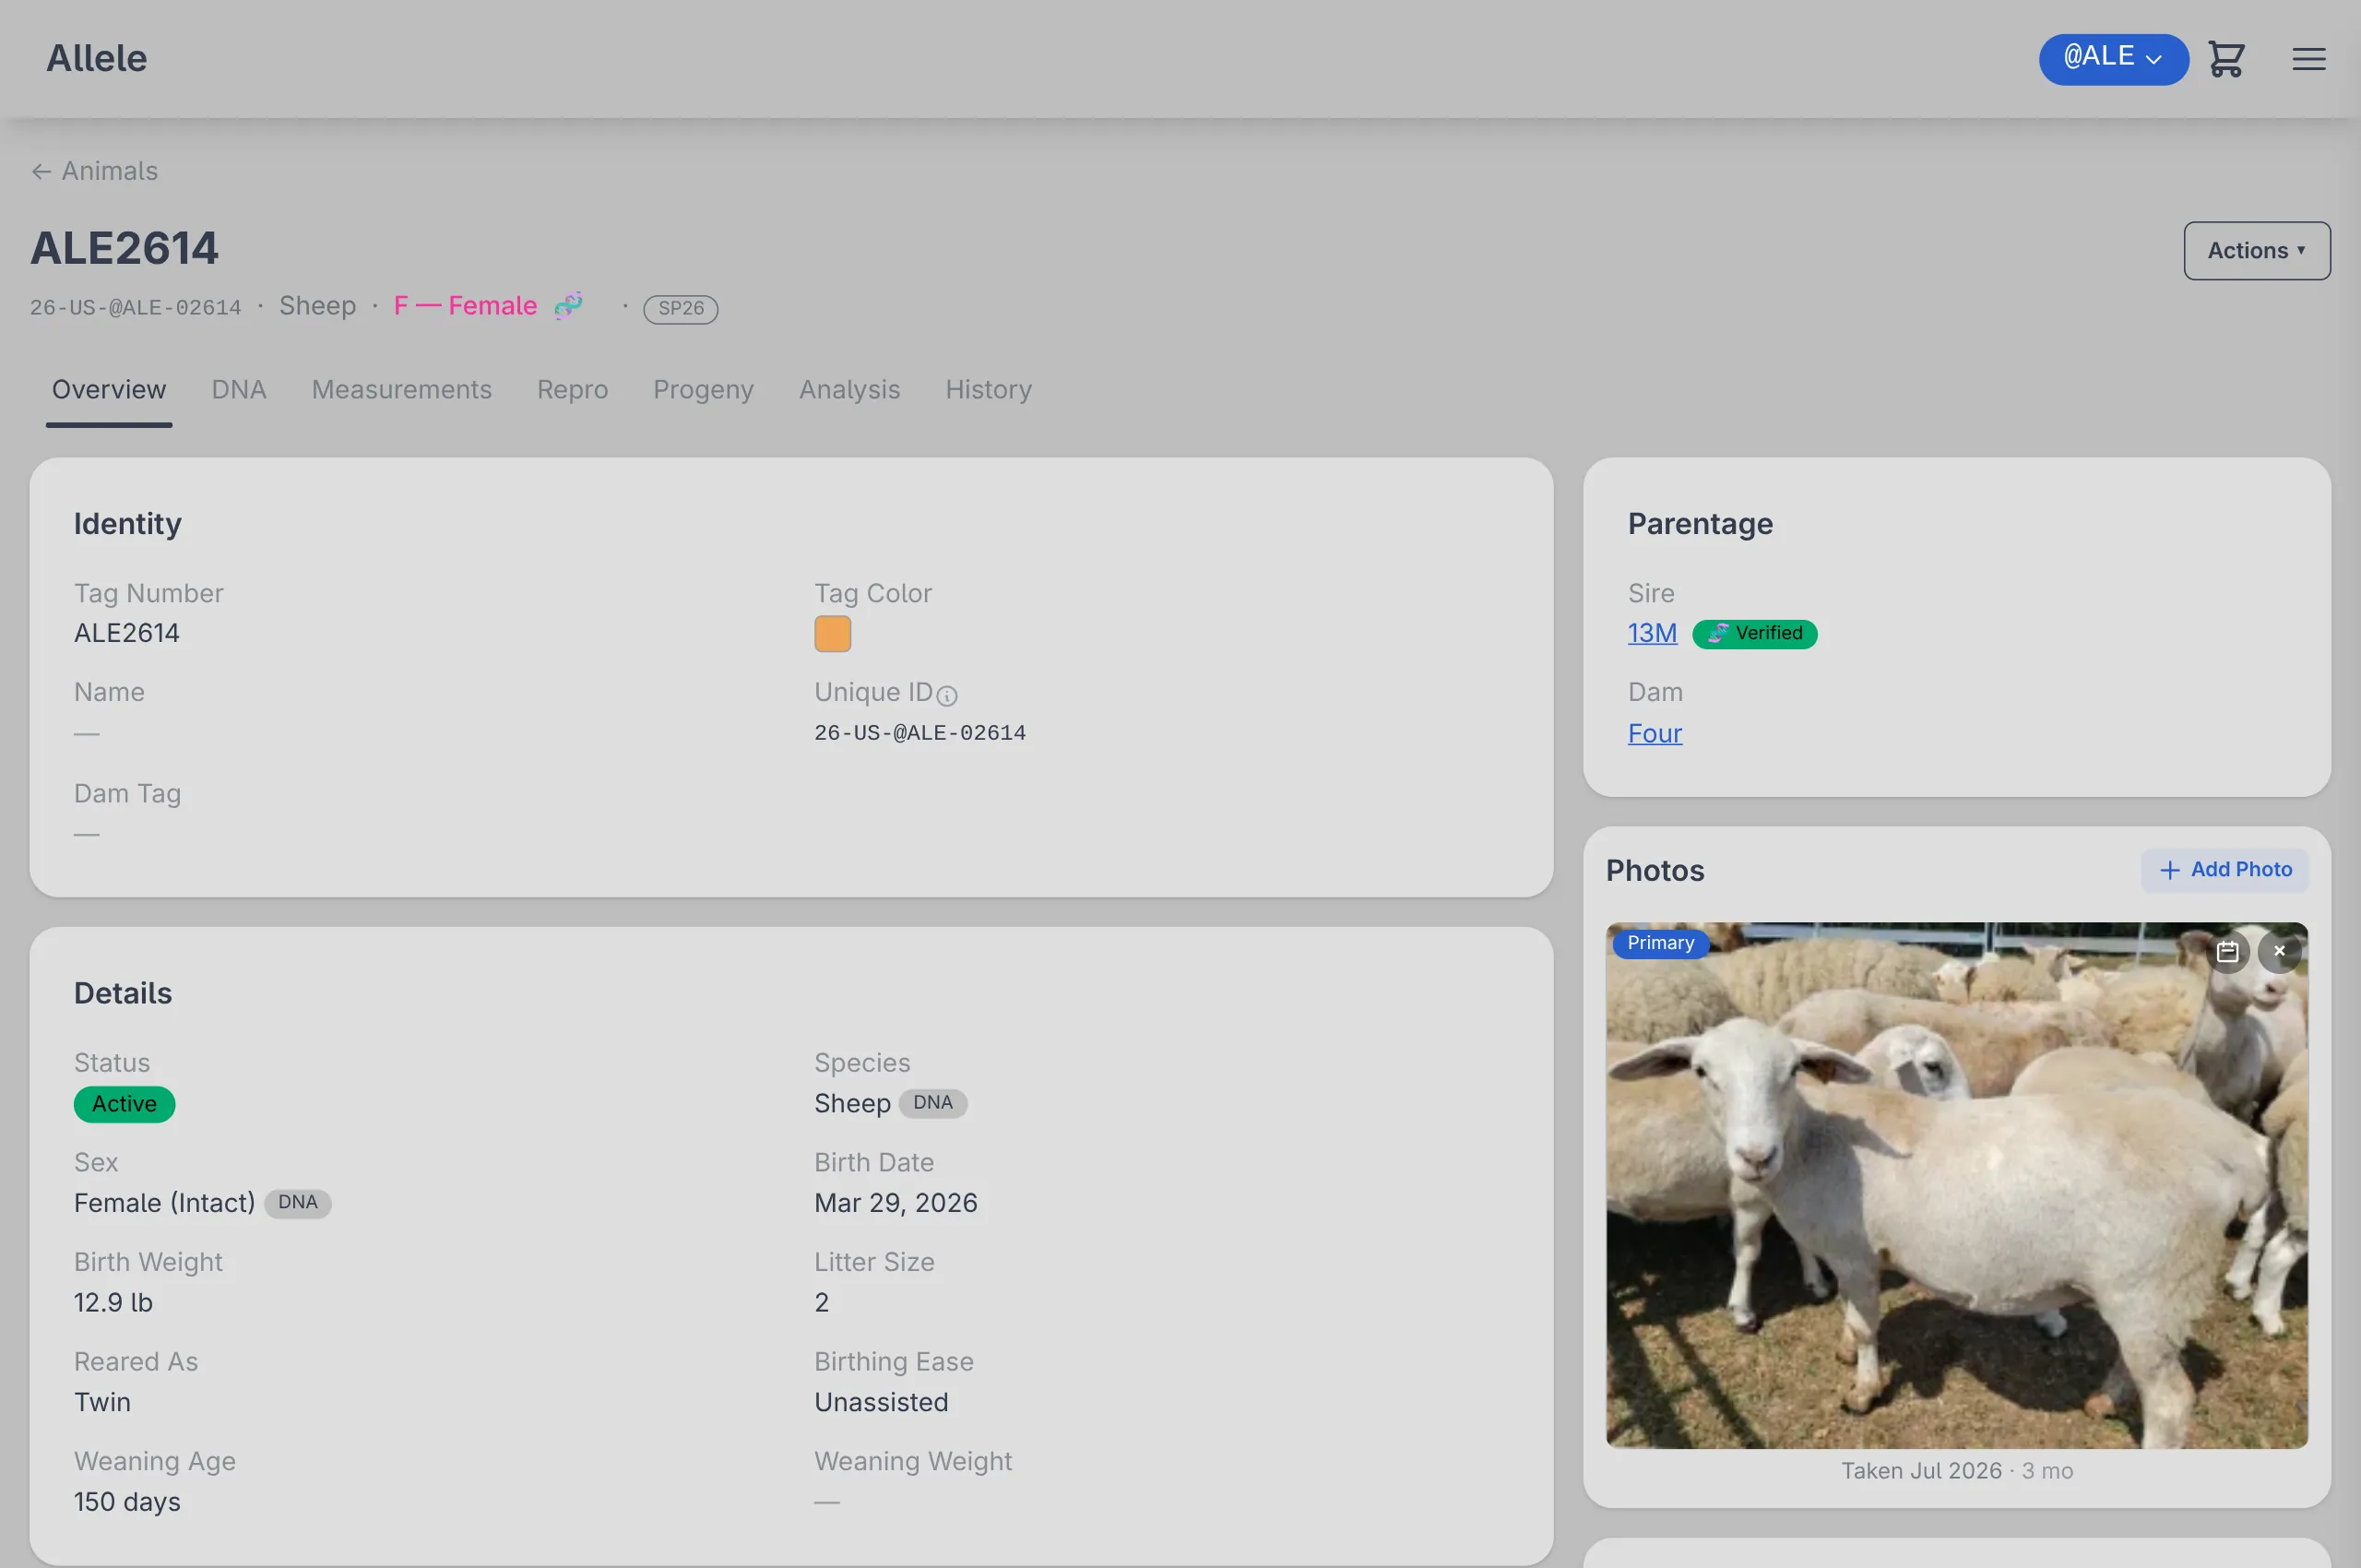This screenshot has height=1568, width=2361.
Task: Click the Verified DNA badge next to sire
Action: point(1754,633)
